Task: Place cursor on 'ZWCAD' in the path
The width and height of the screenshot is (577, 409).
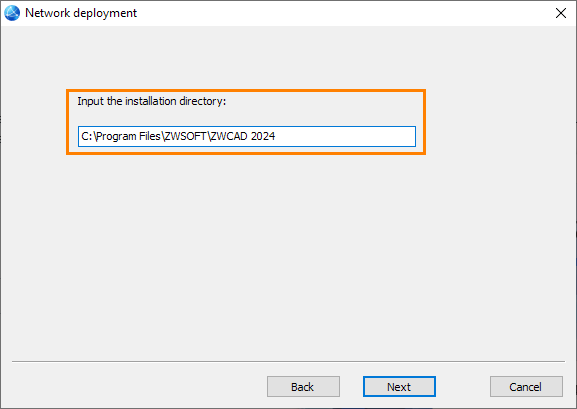Action: (x=229, y=136)
